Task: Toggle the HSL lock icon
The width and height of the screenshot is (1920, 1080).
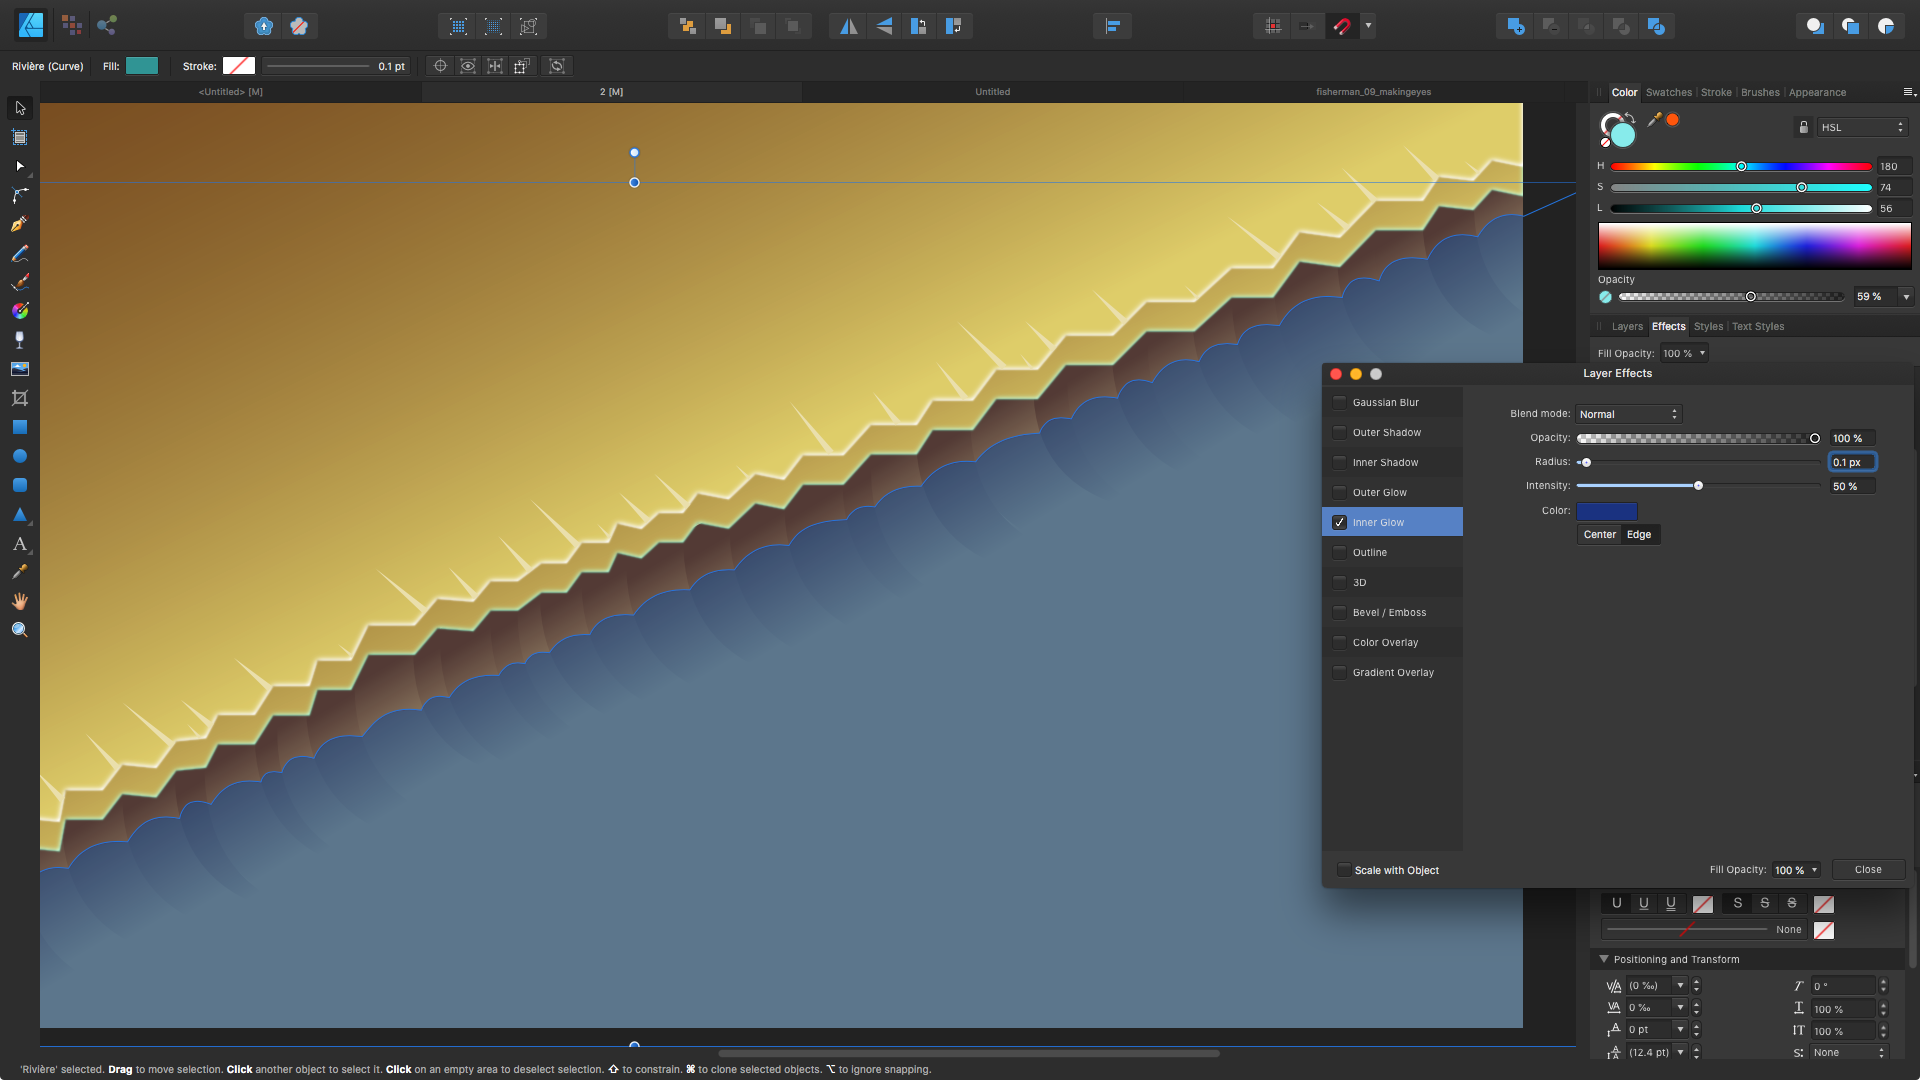Action: (1804, 127)
